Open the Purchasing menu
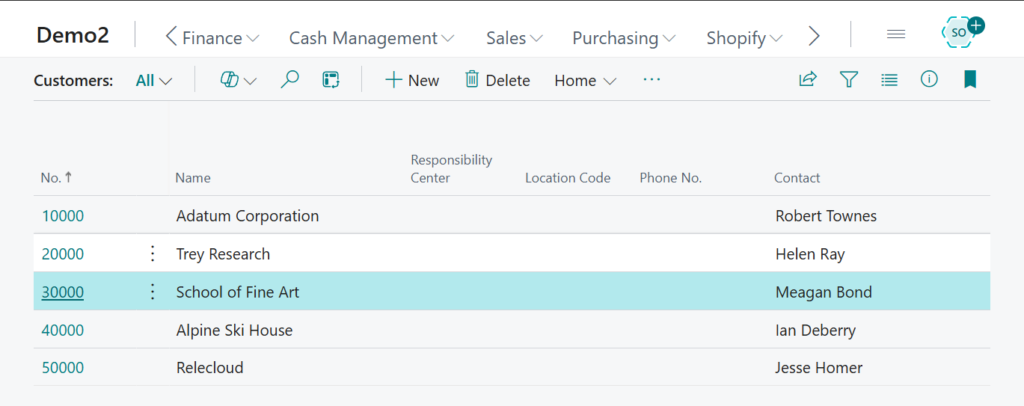This screenshot has width=1024, height=406. (623, 38)
